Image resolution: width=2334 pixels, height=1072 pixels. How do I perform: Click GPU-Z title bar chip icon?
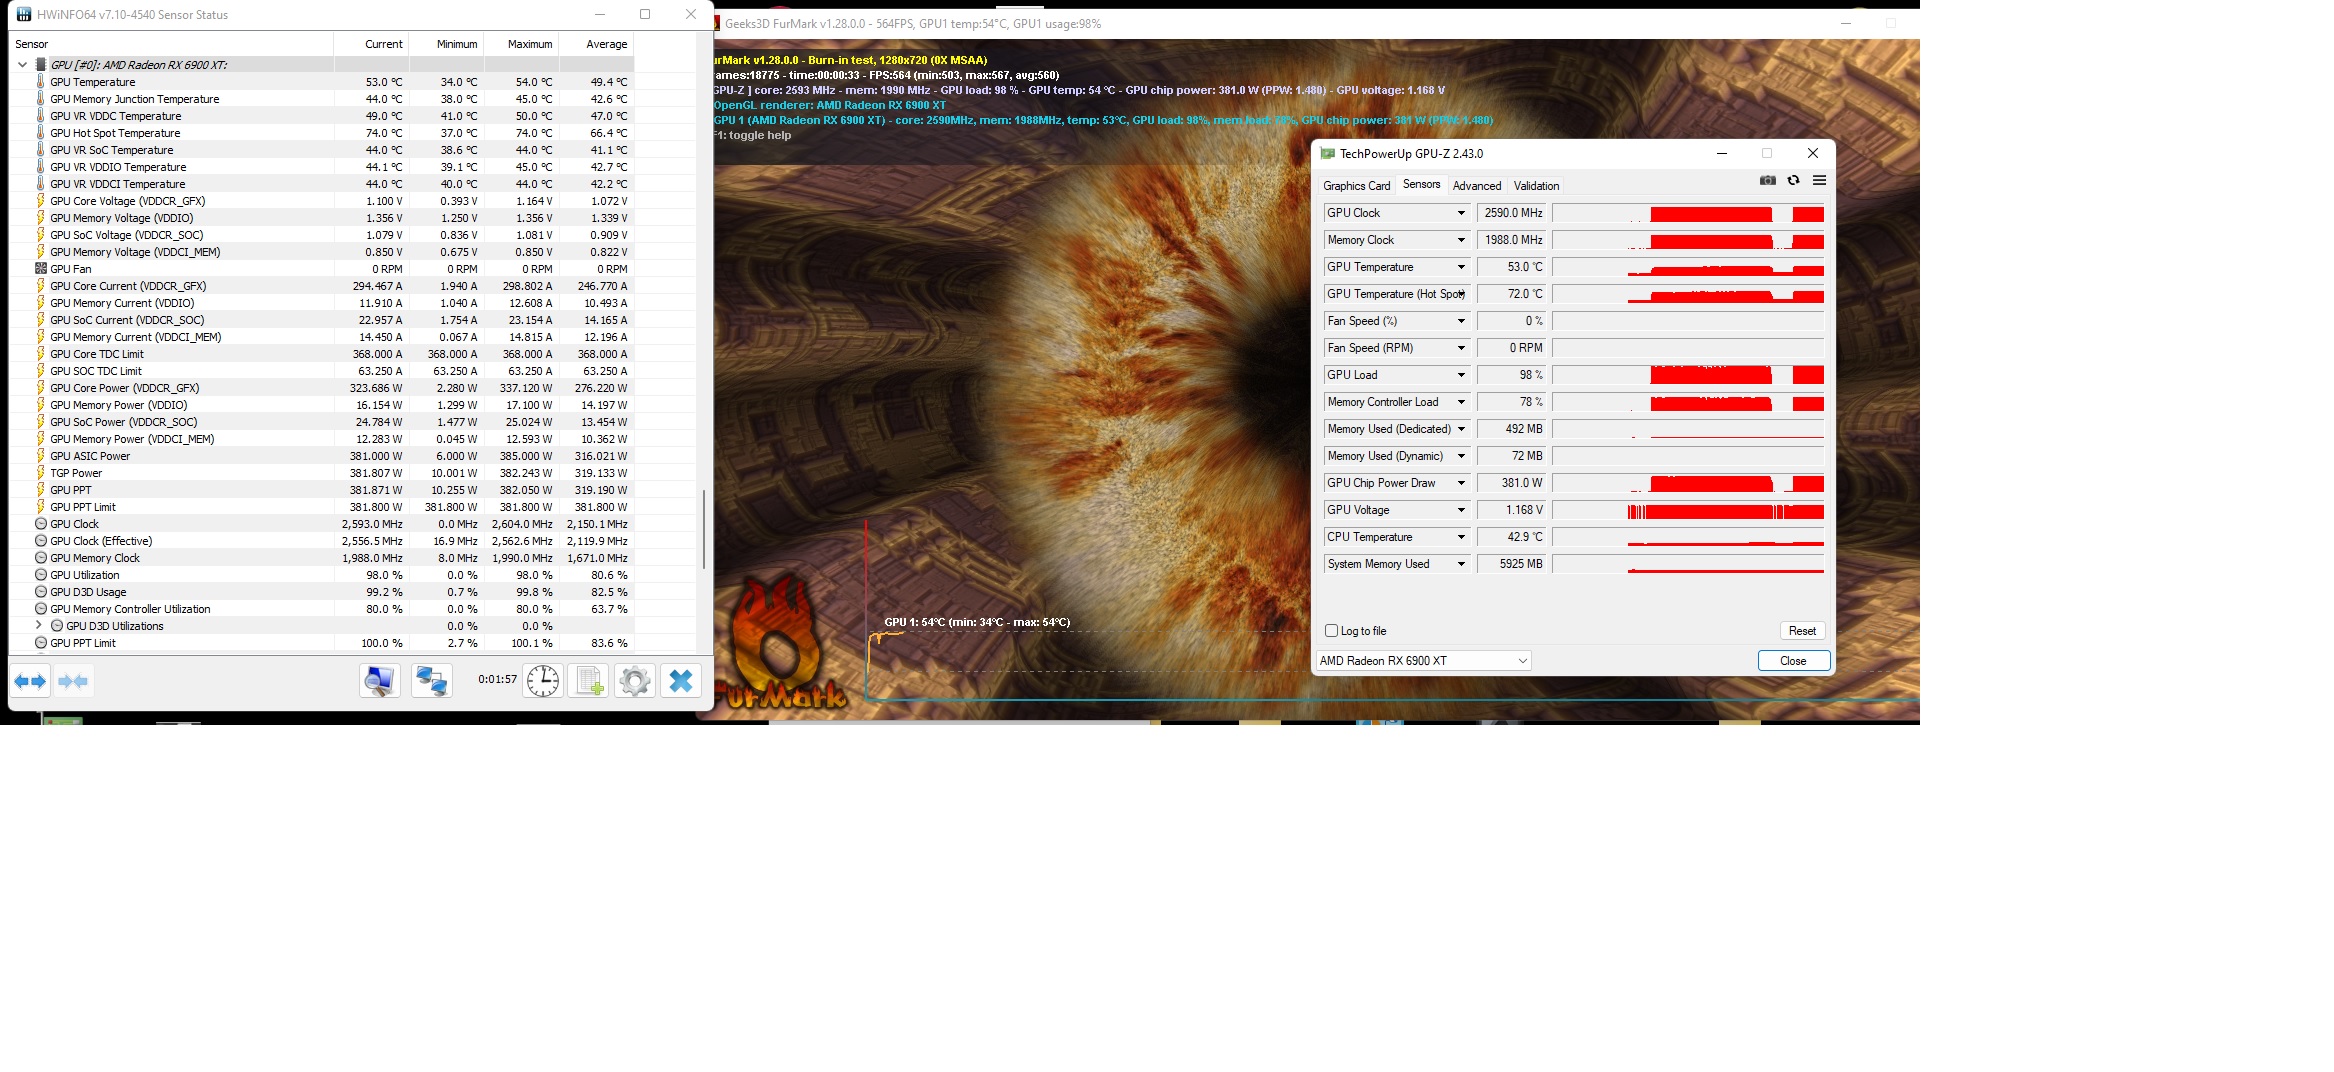(x=1327, y=153)
